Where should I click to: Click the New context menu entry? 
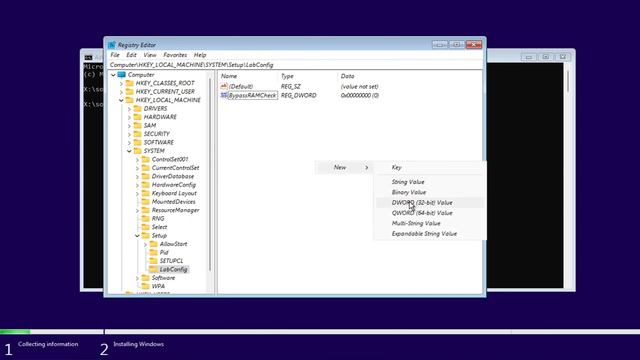tap(344, 167)
